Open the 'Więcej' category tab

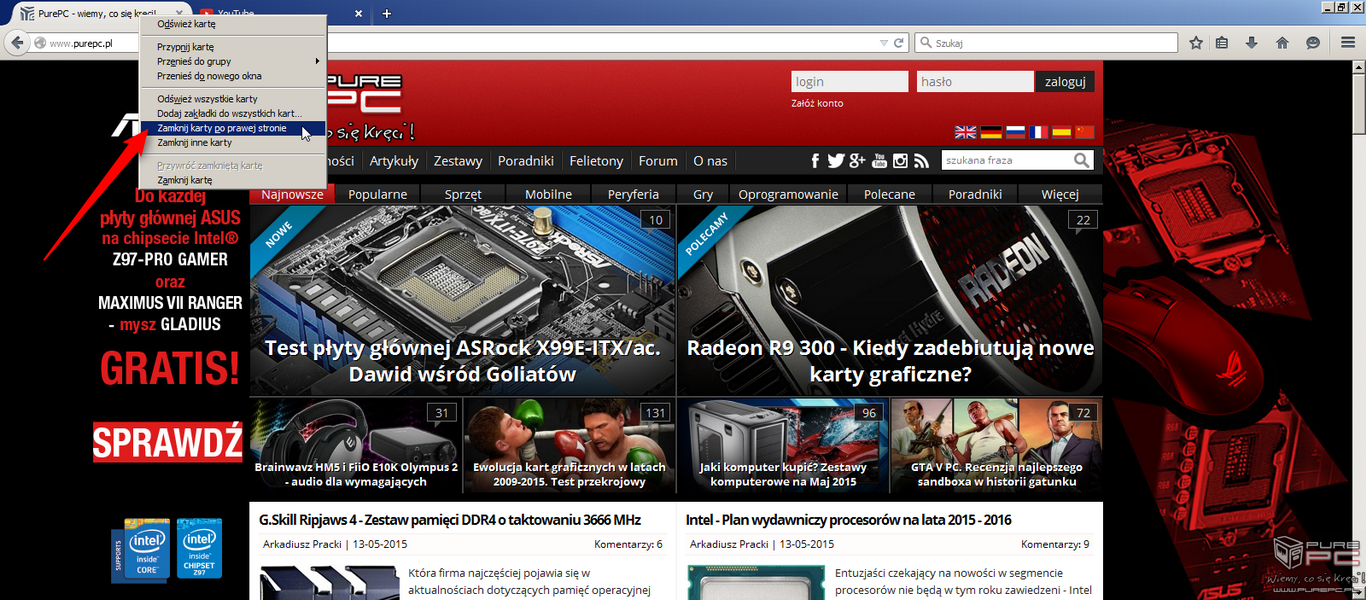coord(1059,194)
